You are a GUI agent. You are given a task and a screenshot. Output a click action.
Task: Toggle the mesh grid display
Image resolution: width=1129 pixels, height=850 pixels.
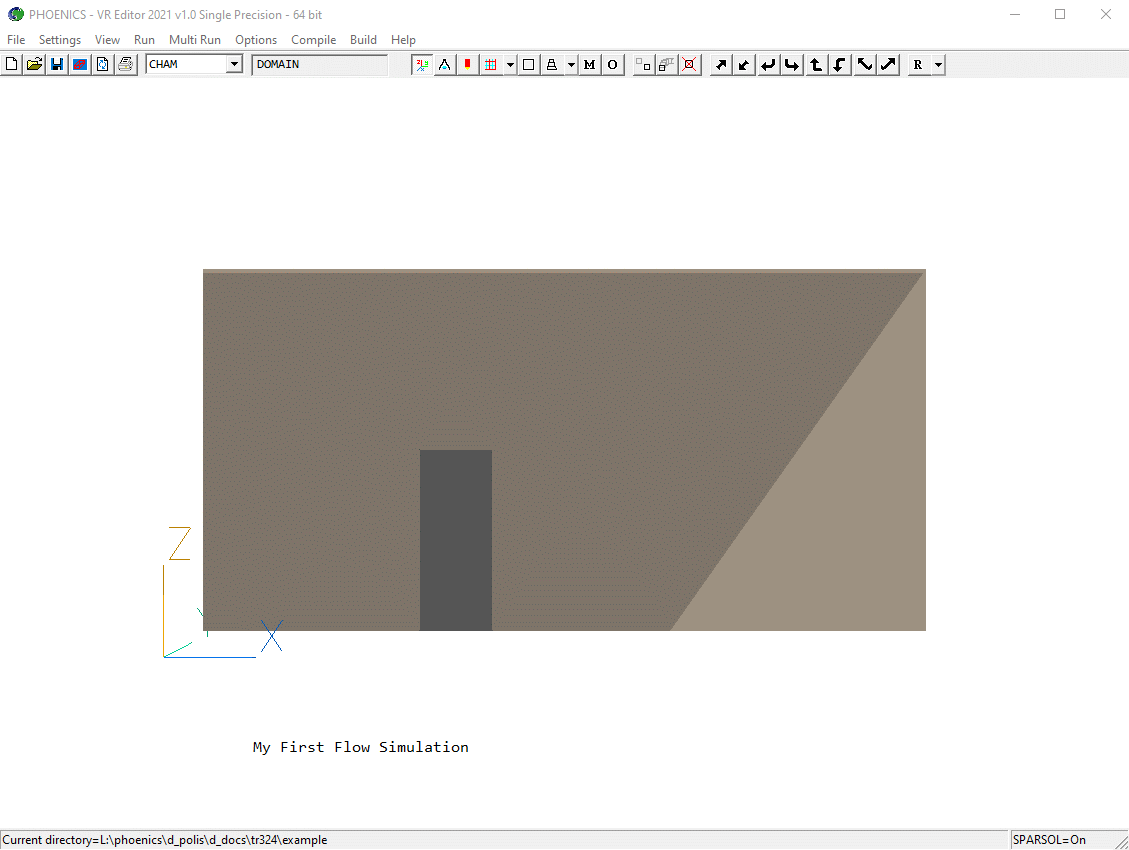490,65
